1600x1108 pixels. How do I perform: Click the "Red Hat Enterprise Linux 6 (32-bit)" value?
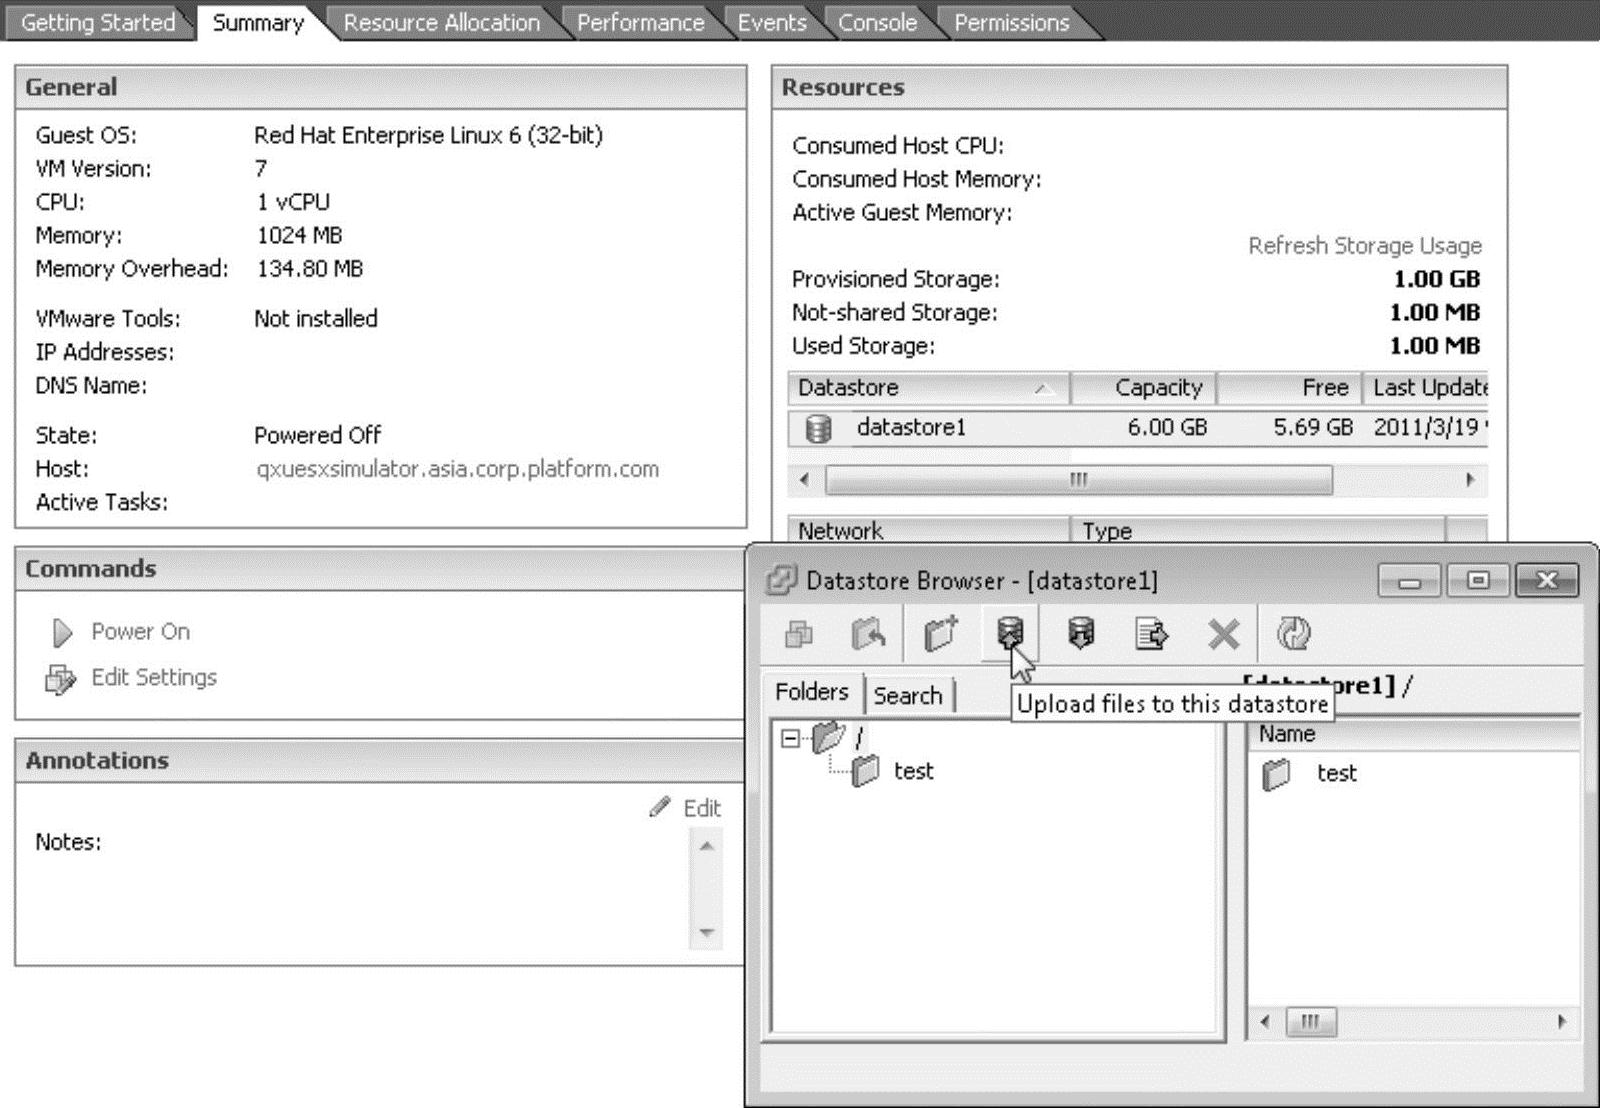tap(428, 135)
